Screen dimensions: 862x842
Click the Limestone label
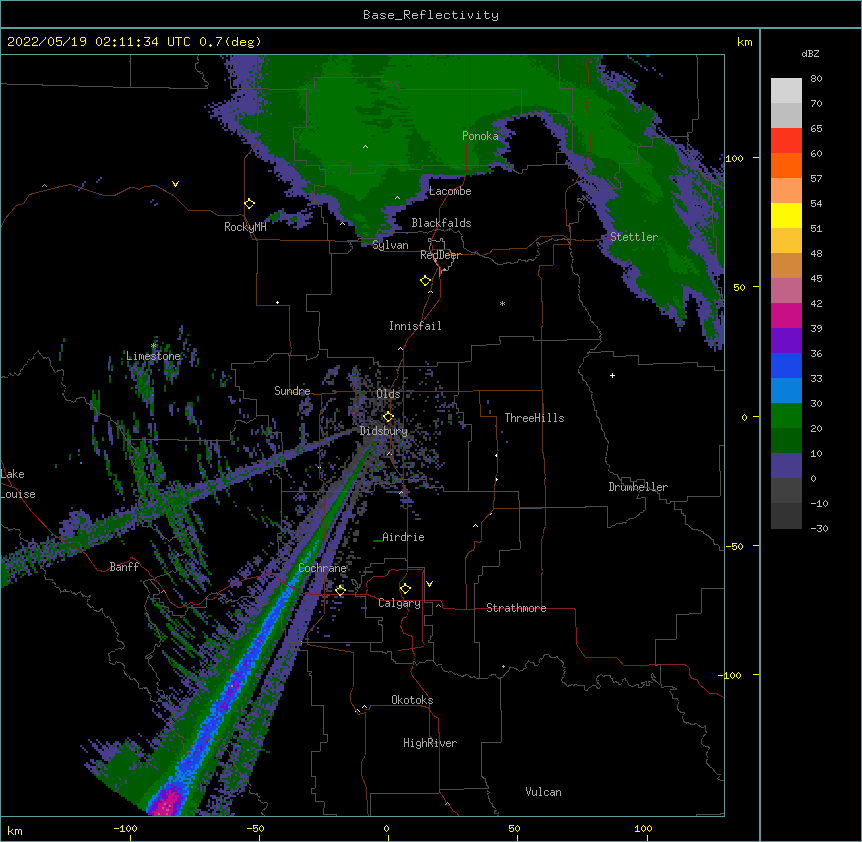pos(153,356)
